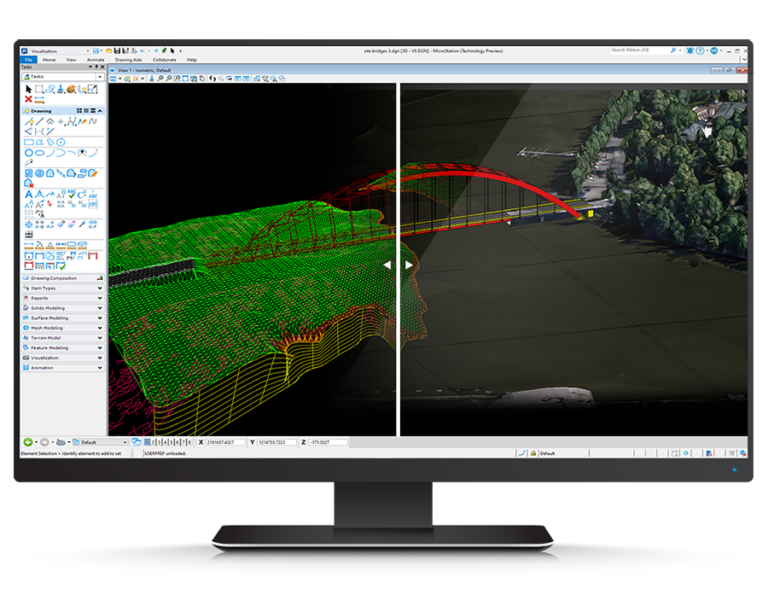Expand the Item Types task group
The width and height of the screenshot is (768, 606).
coord(100,288)
